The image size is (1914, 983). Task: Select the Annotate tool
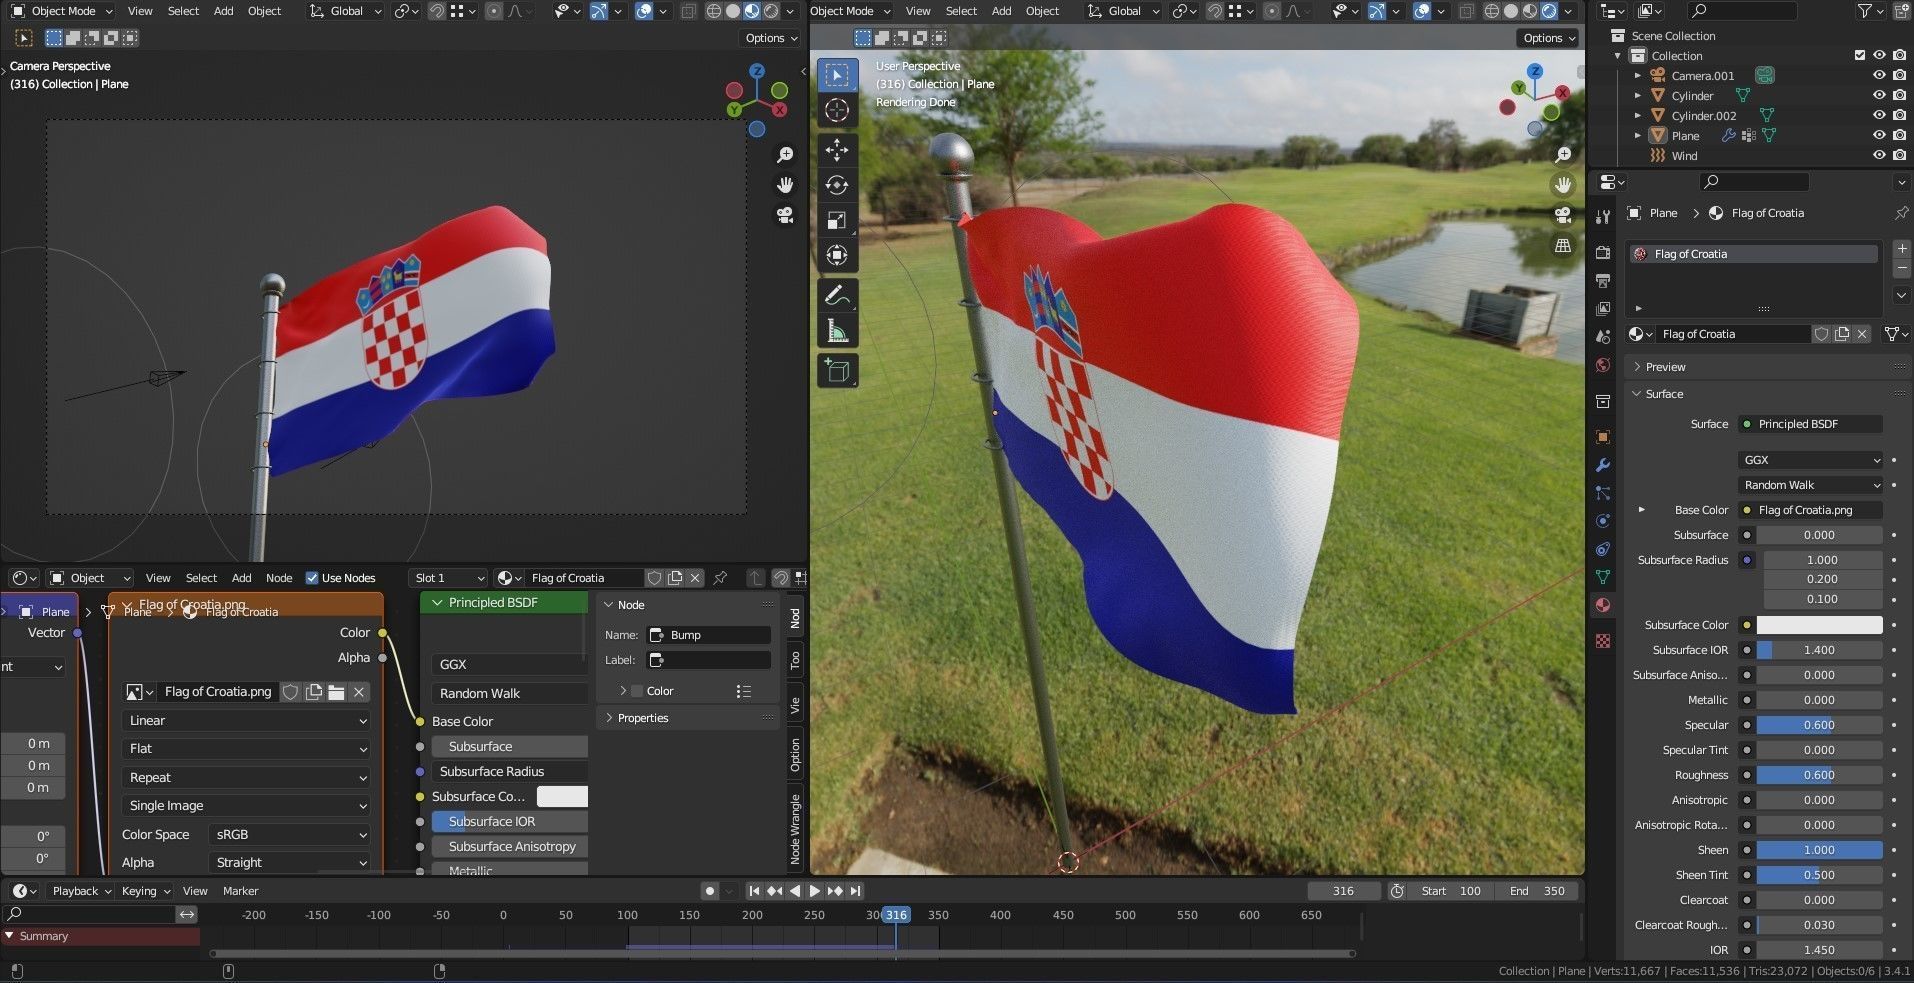[837, 295]
